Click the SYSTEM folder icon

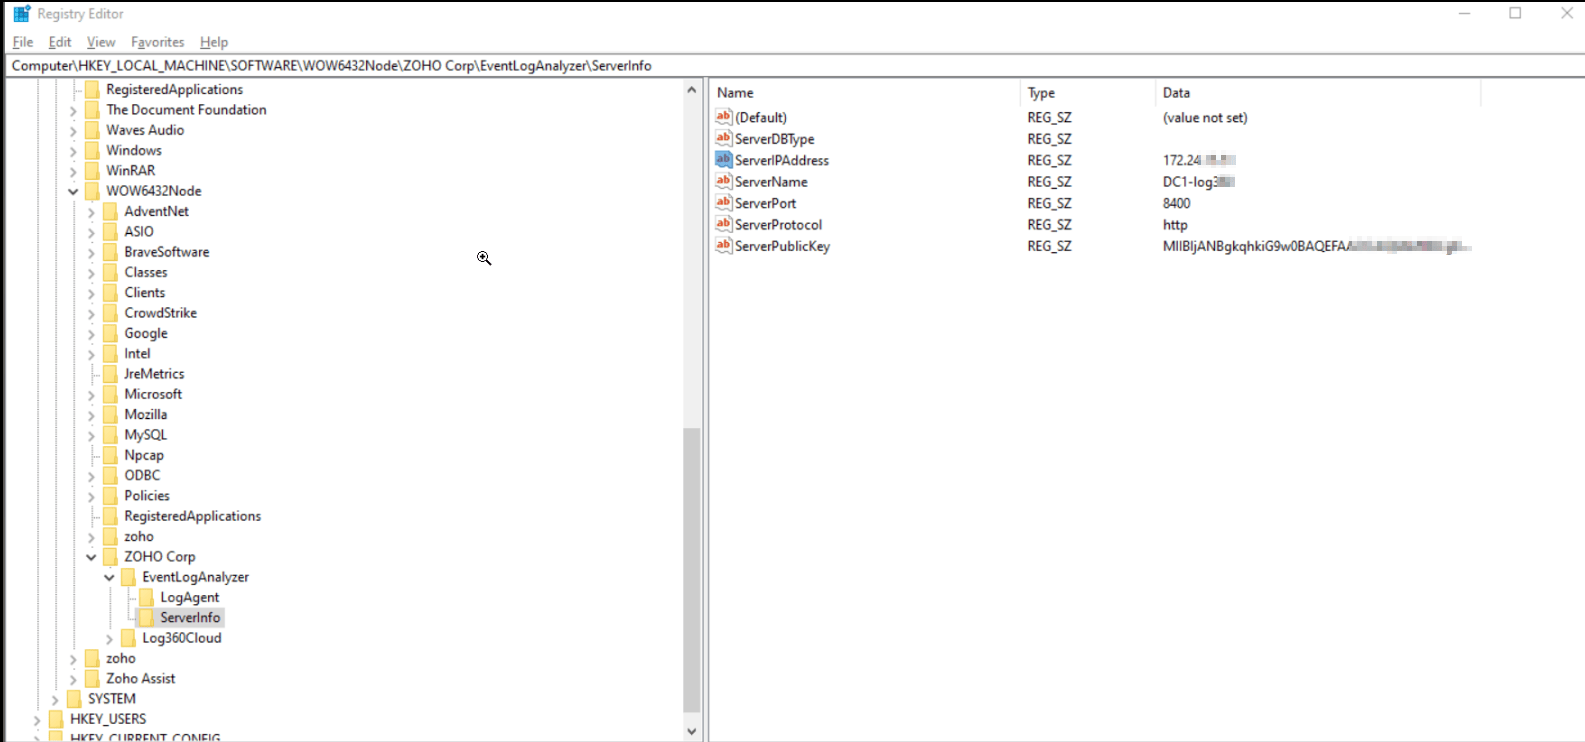pos(75,699)
